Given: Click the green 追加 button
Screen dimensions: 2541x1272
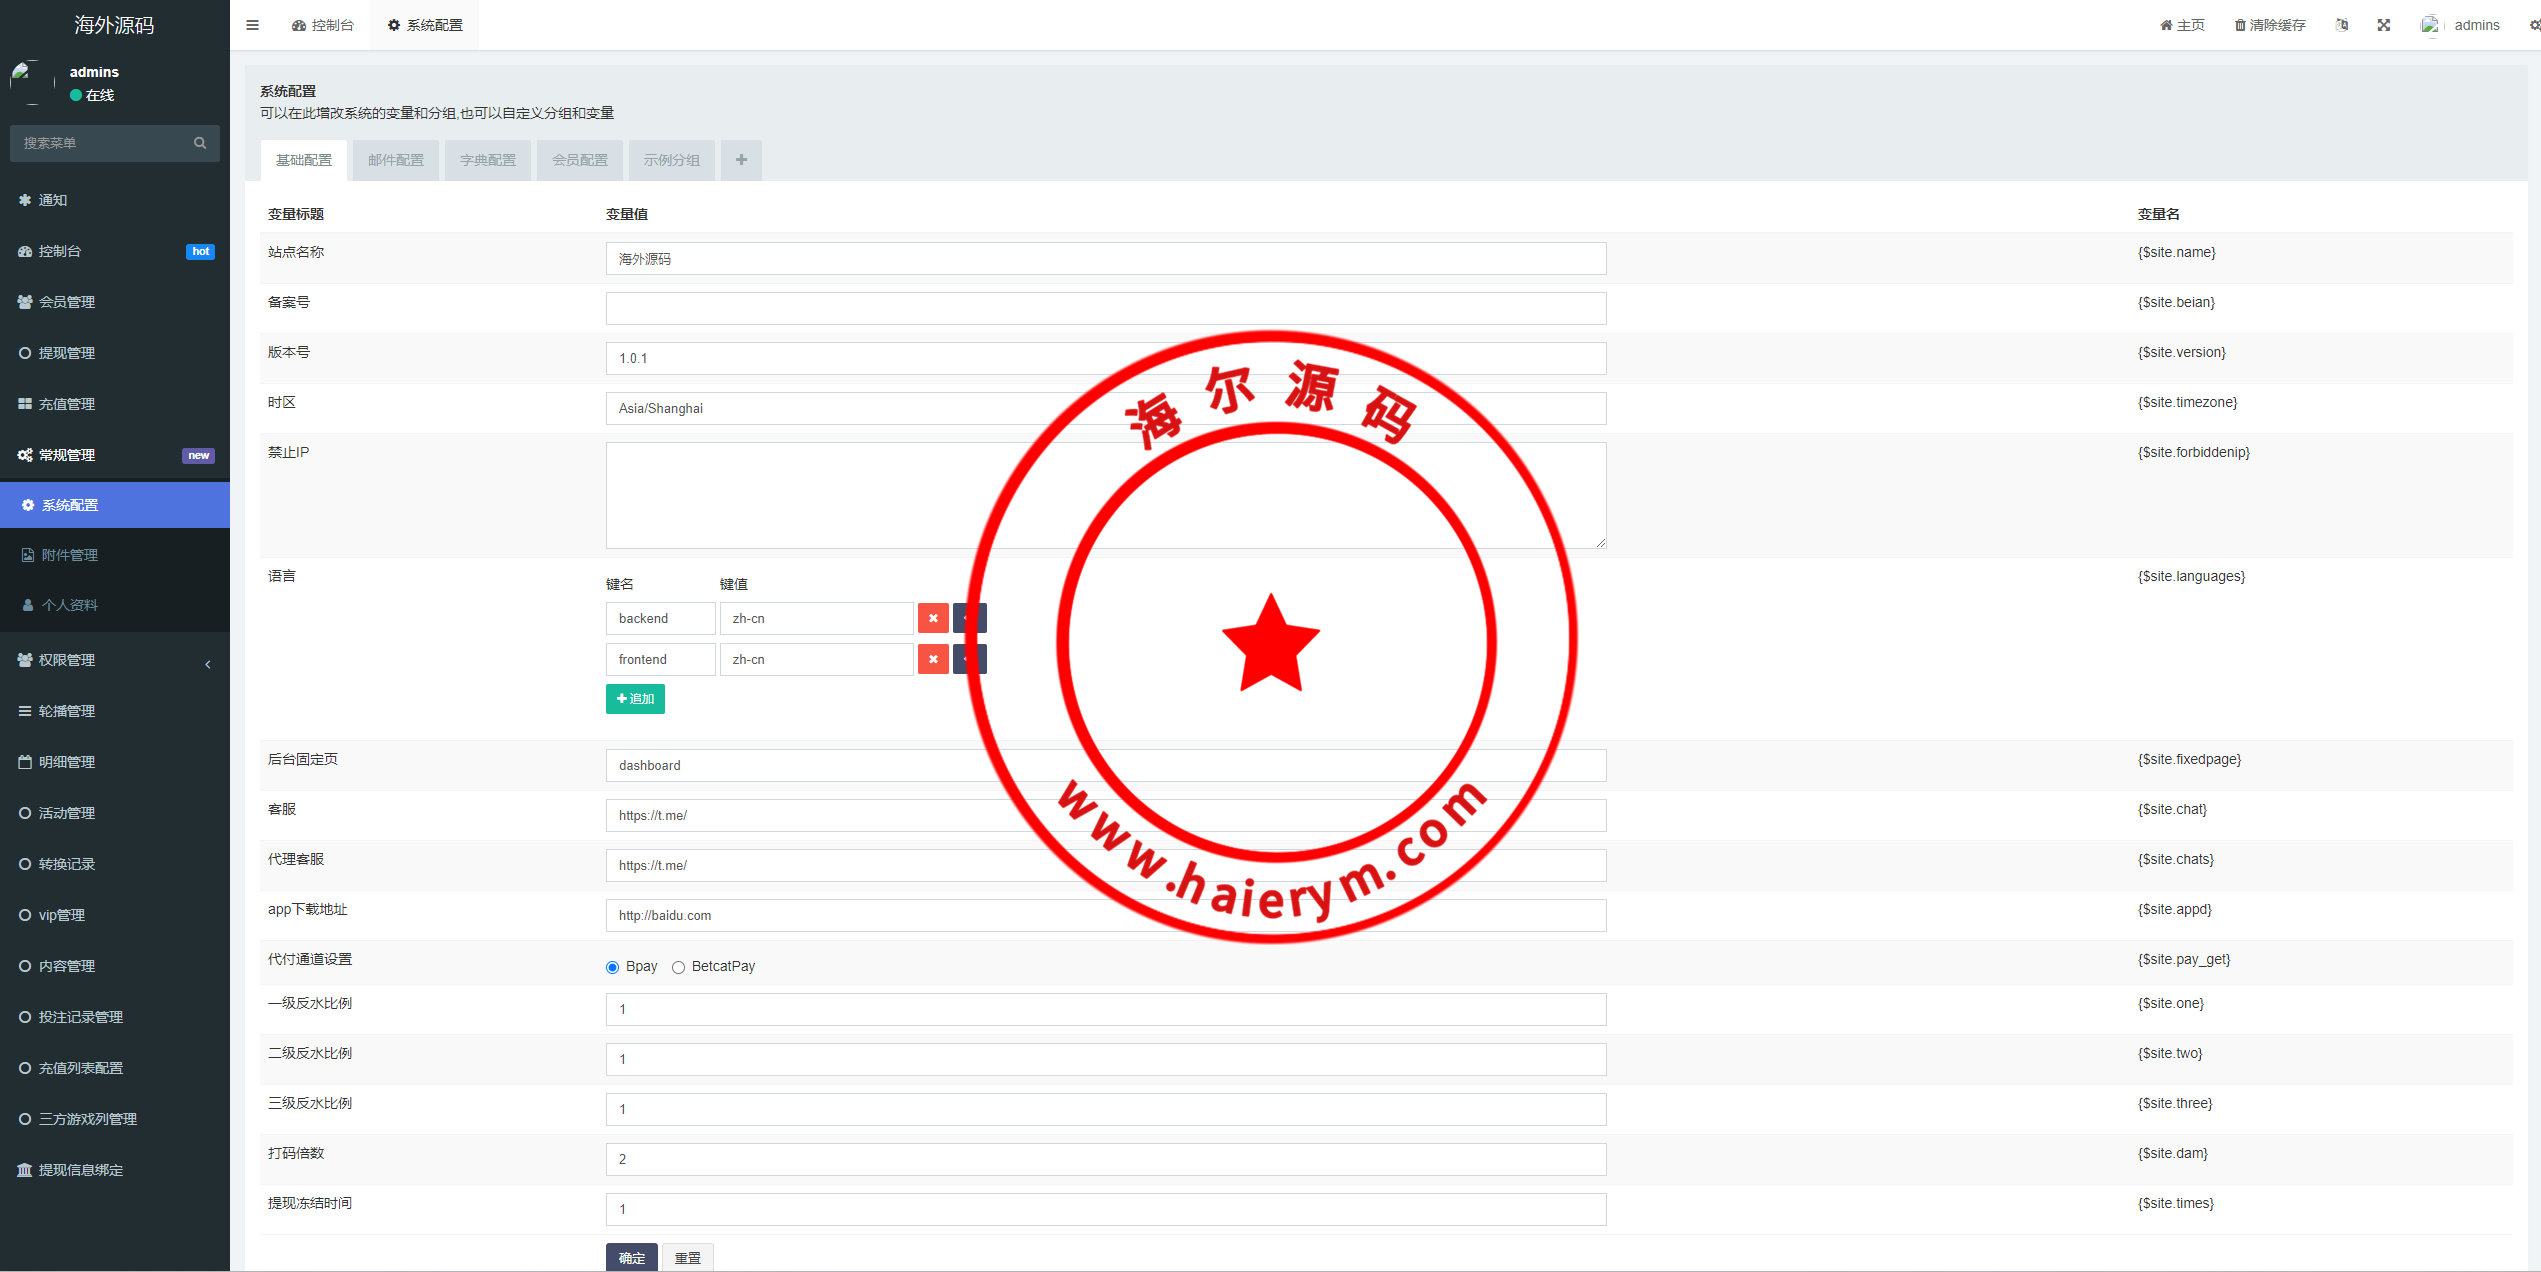Looking at the screenshot, I should coord(635,698).
